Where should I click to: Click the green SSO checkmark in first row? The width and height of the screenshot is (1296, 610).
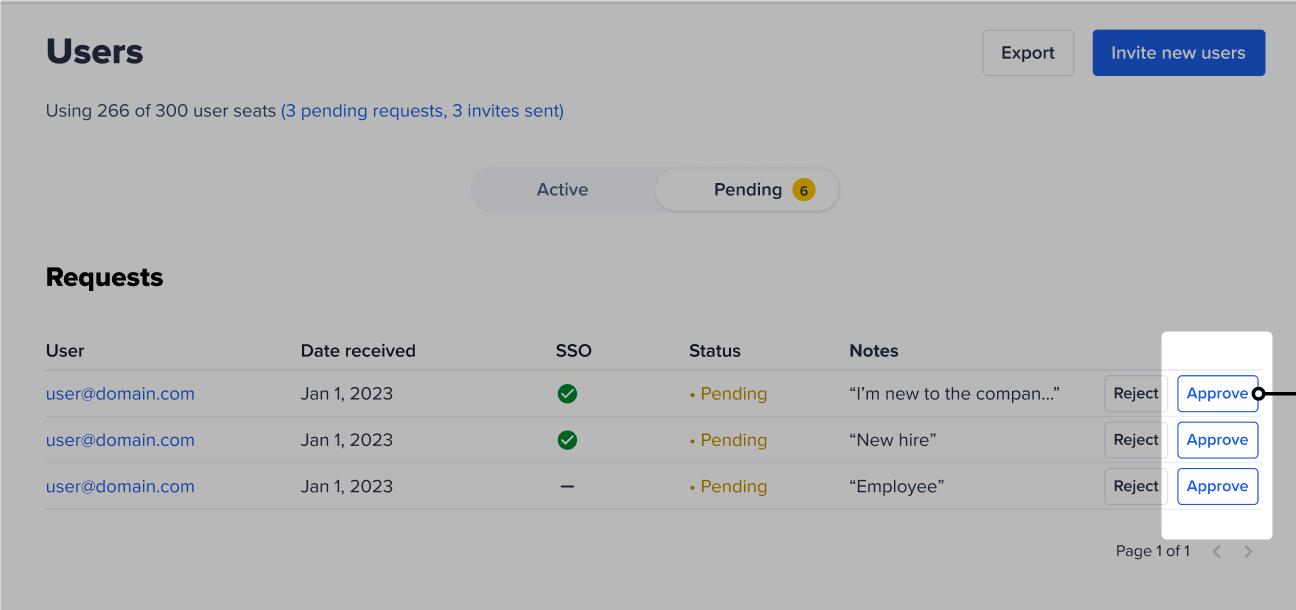point(567,394)
